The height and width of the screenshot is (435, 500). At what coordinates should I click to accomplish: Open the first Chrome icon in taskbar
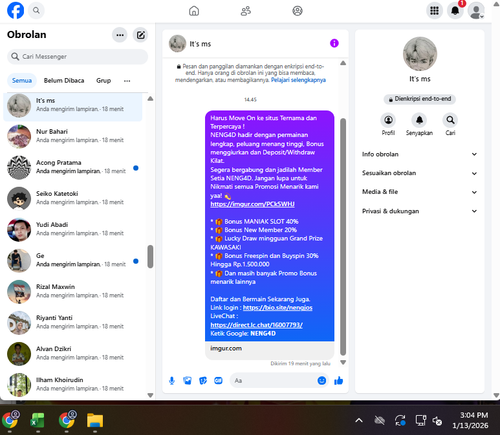point(10,420)
